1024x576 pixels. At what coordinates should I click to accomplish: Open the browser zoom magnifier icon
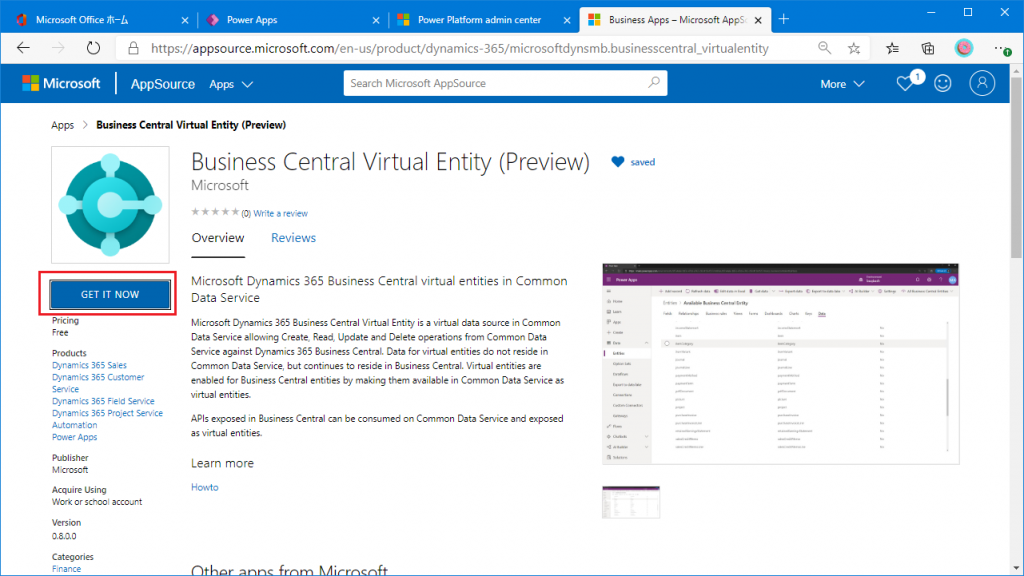(x=824, y=47)
